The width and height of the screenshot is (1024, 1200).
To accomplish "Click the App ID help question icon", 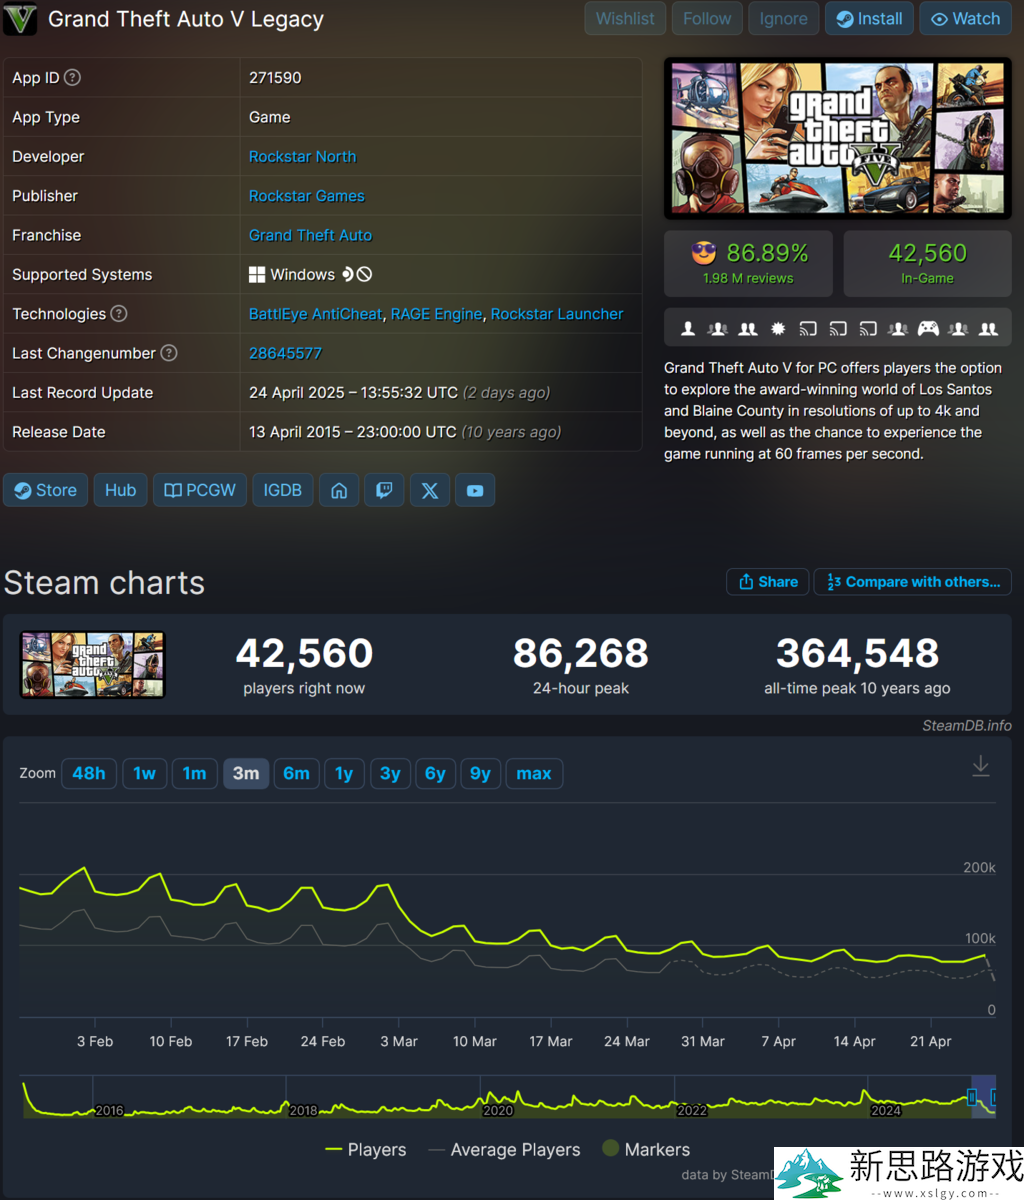I will pos(73,77).
